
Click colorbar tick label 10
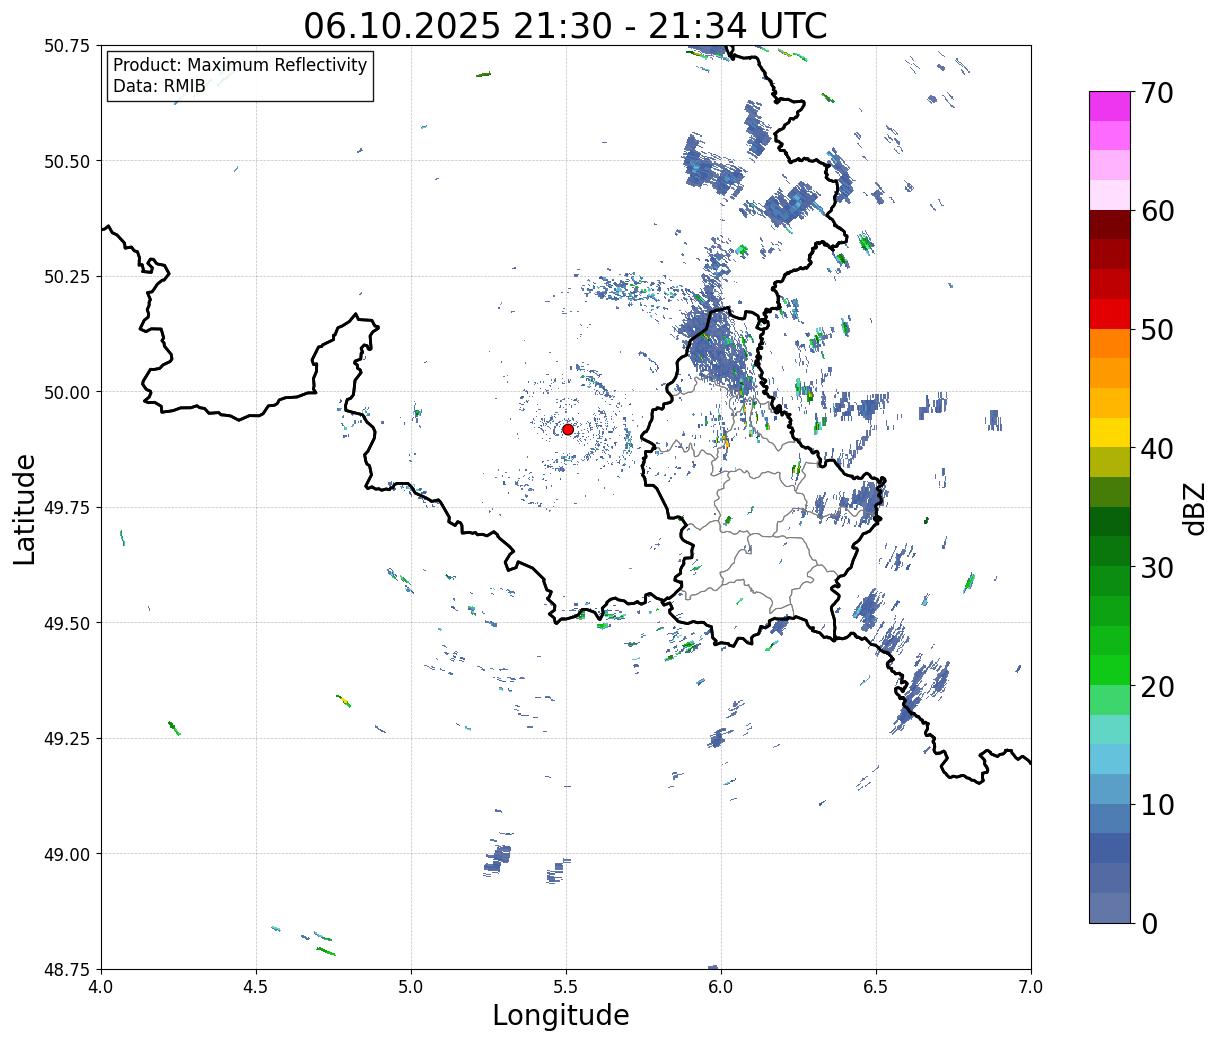(1156, 804)
